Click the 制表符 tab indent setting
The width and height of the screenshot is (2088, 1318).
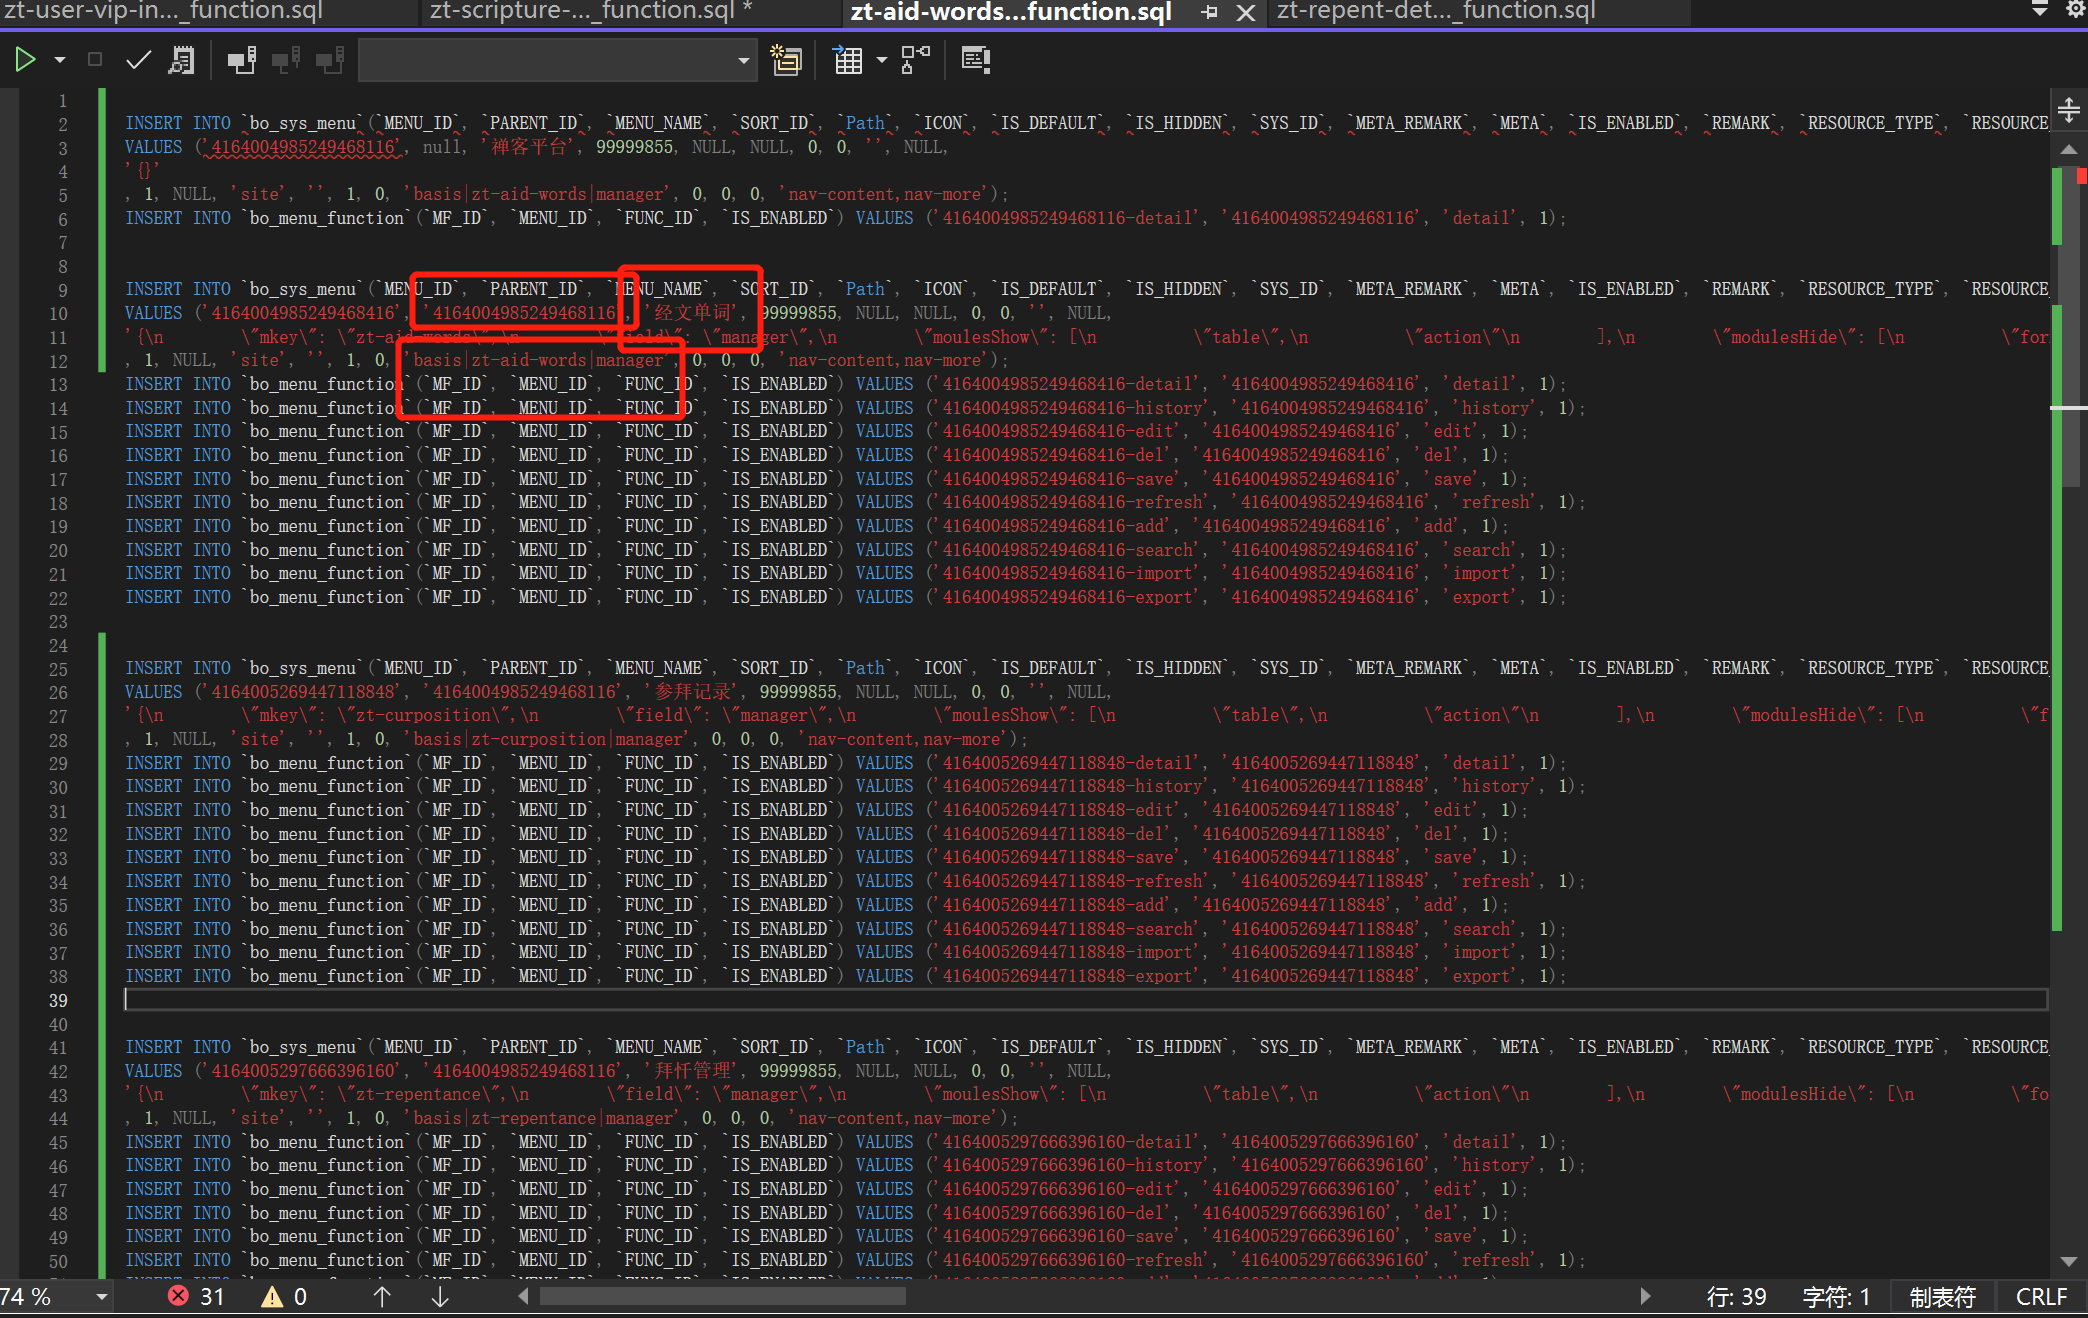point(1942,1297)
